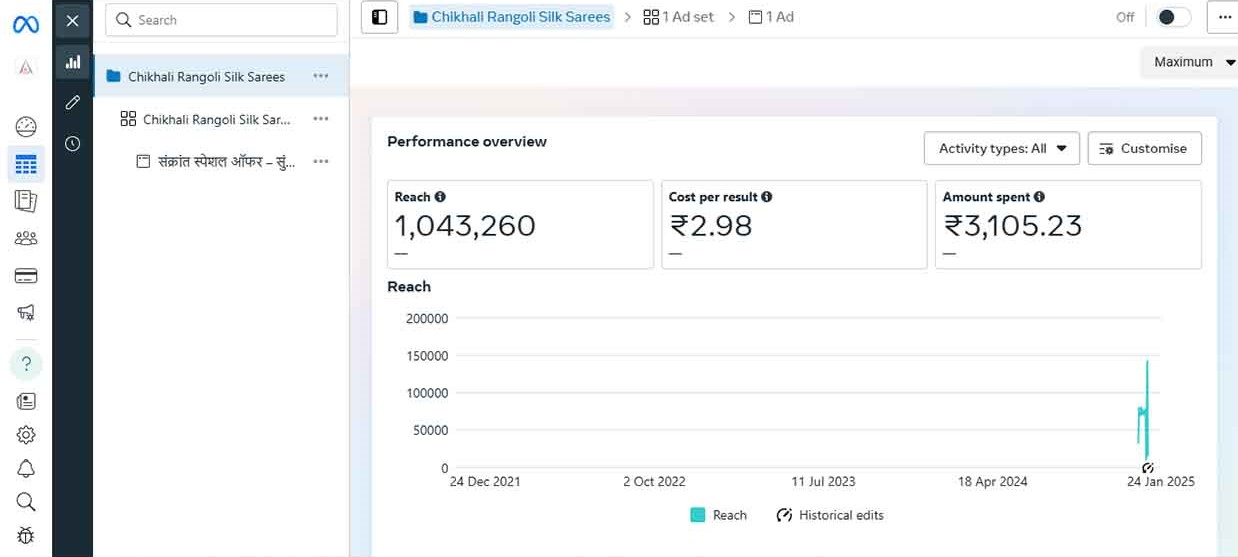Click Customise button
The height and width of the screenshot is (557, 1238).
tap(1144, 148)
